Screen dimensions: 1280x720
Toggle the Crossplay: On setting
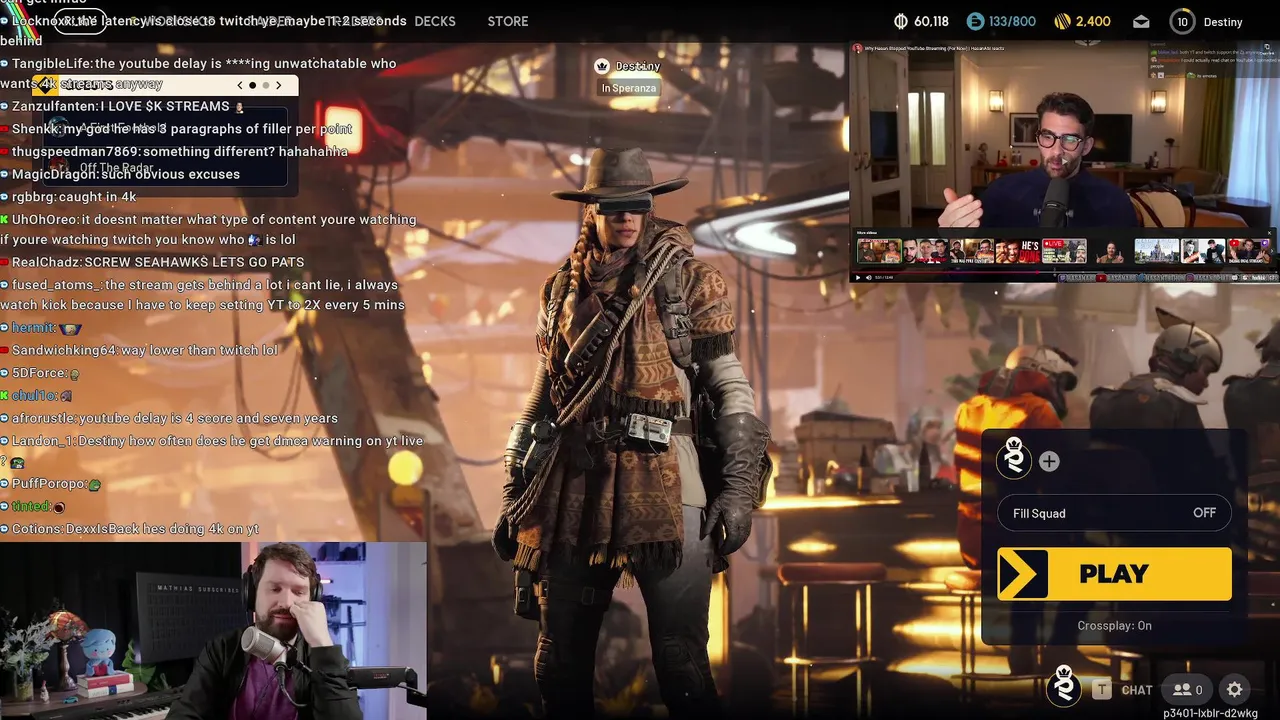pyautogui.click(x=1114, y=625)
